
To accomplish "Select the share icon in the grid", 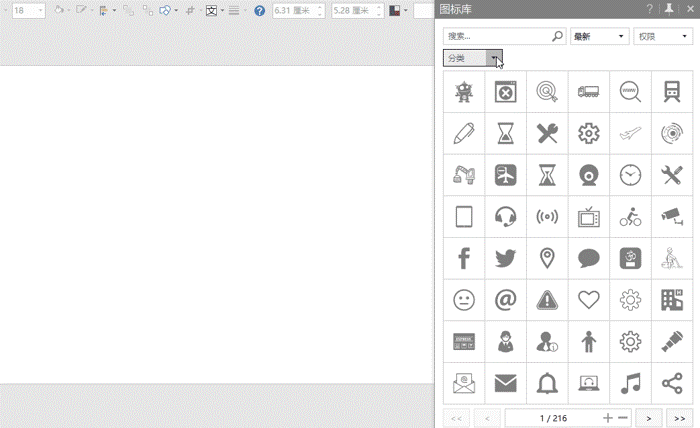I will [x=671, y=383].
